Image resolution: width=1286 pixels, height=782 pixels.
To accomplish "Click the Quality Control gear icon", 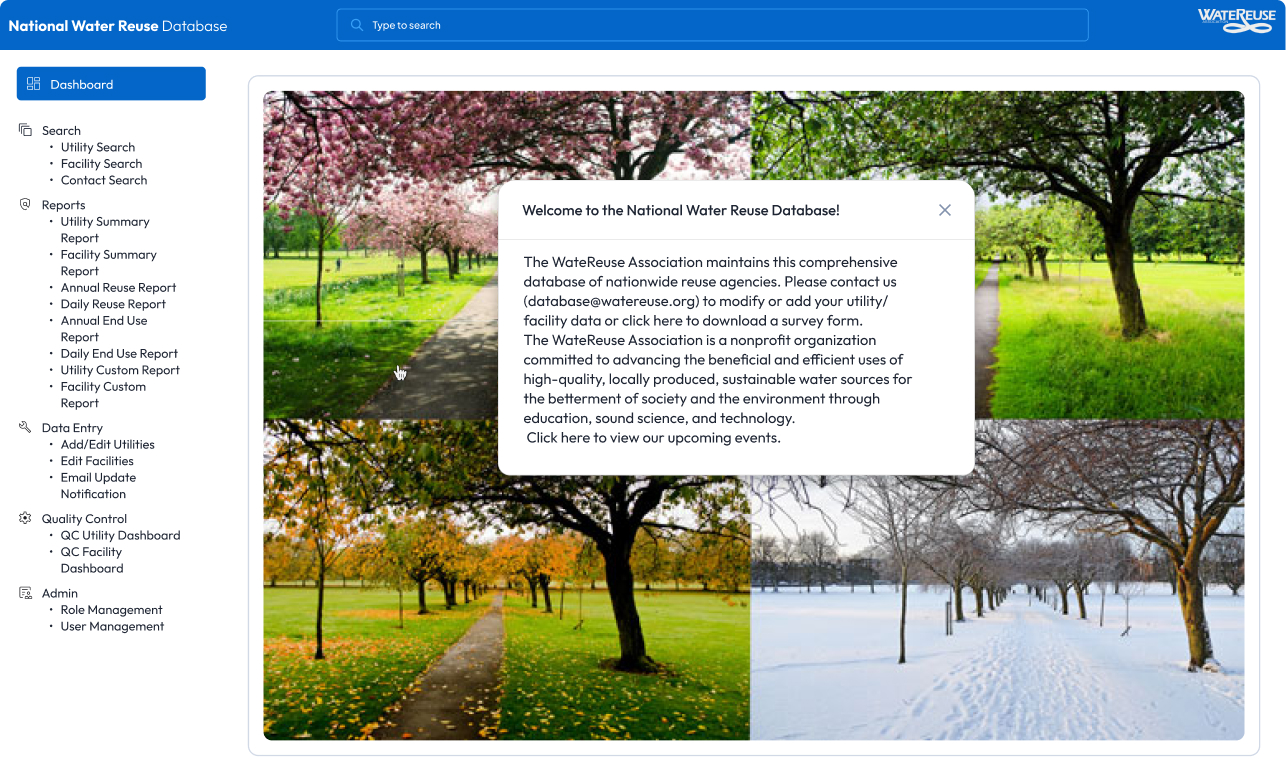I will (25, 518).
